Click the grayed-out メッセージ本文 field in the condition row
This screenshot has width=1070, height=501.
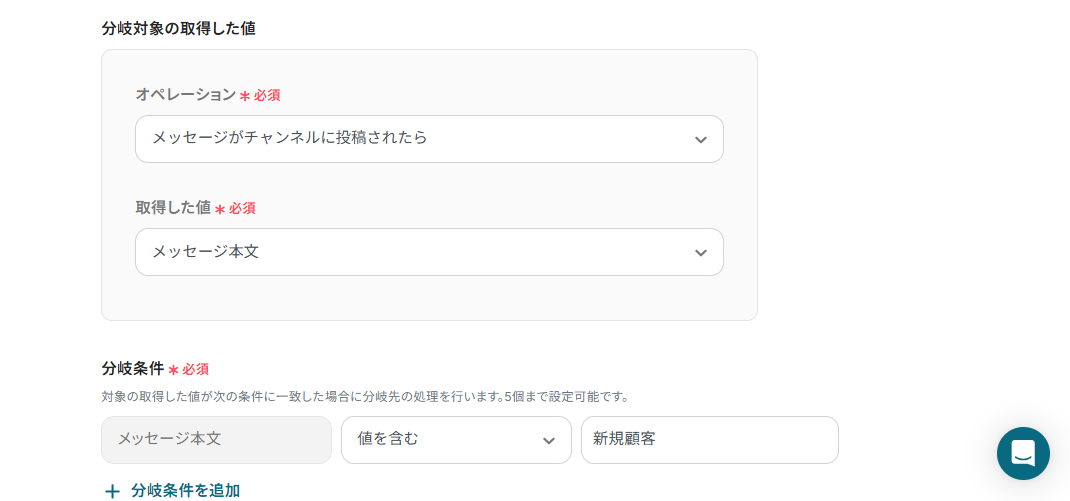216,440
